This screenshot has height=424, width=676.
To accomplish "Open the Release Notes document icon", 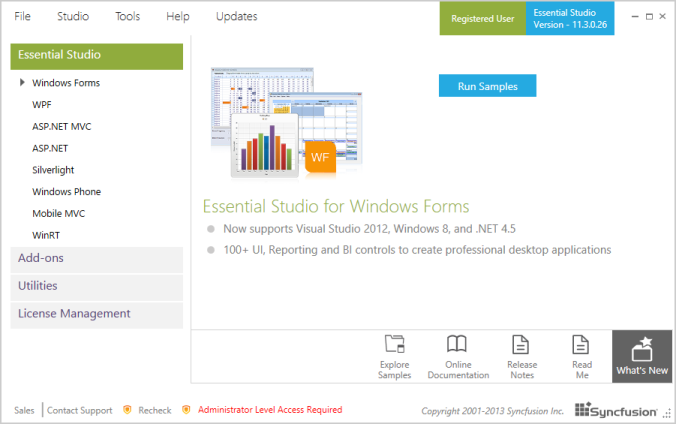I will [x=520, y=345].
